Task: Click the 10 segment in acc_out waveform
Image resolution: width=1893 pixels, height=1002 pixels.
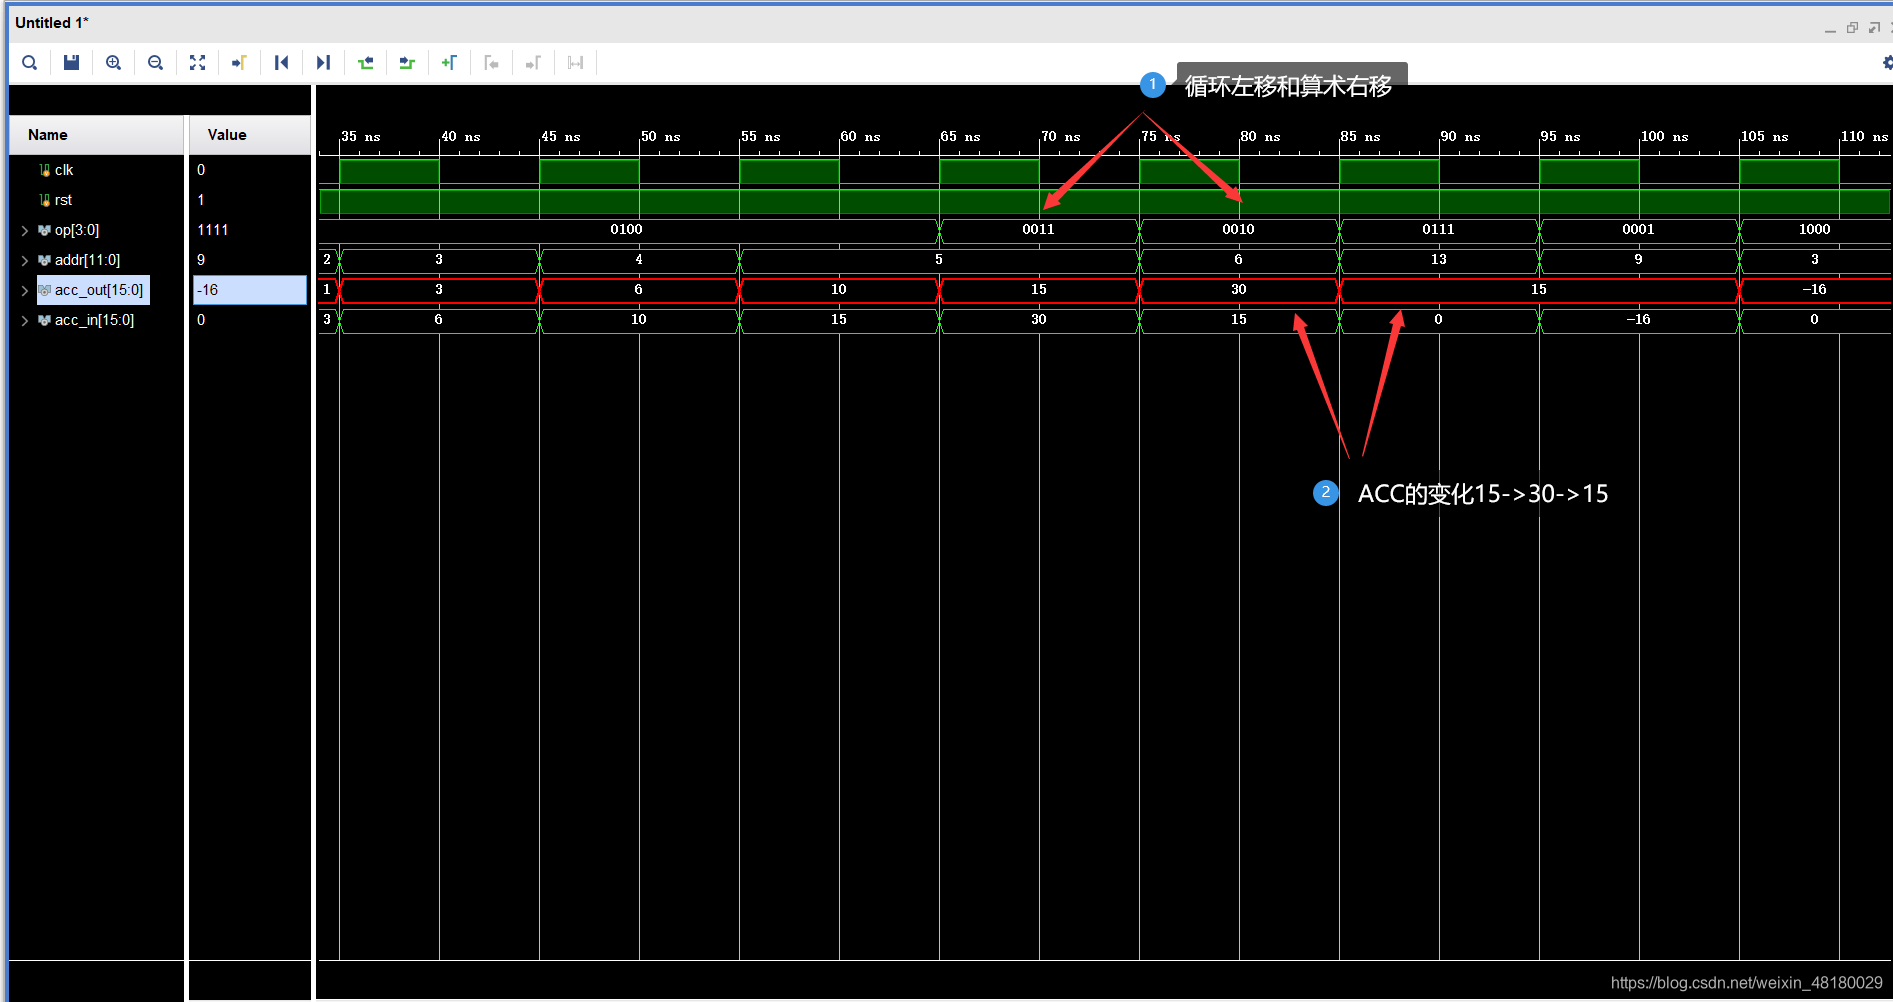Action: coord(839,290)
